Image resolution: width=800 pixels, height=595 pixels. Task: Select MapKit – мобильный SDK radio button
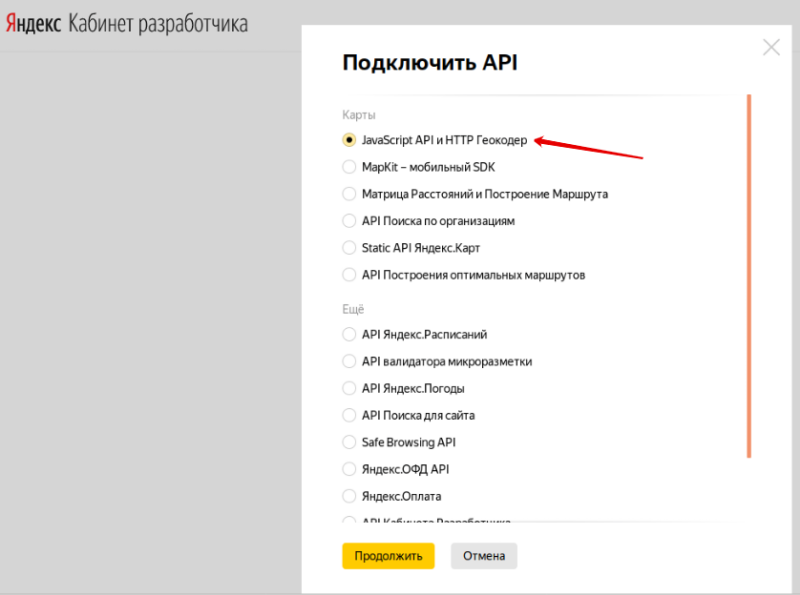[x=349, y=167]
